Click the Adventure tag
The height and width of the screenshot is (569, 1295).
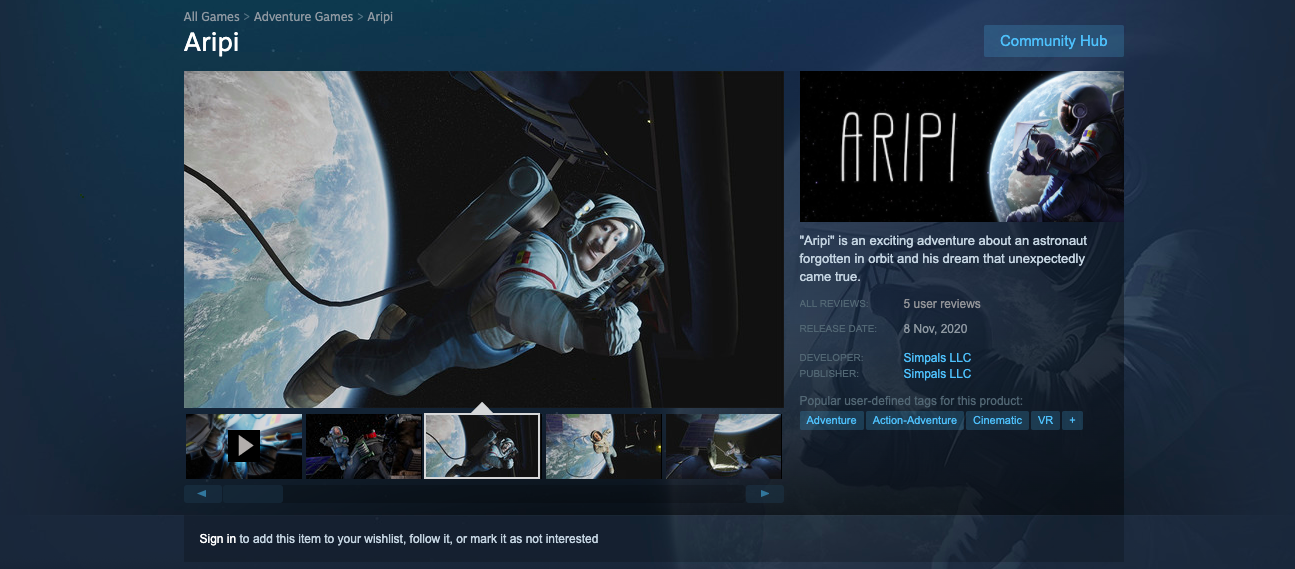[831, 420]
